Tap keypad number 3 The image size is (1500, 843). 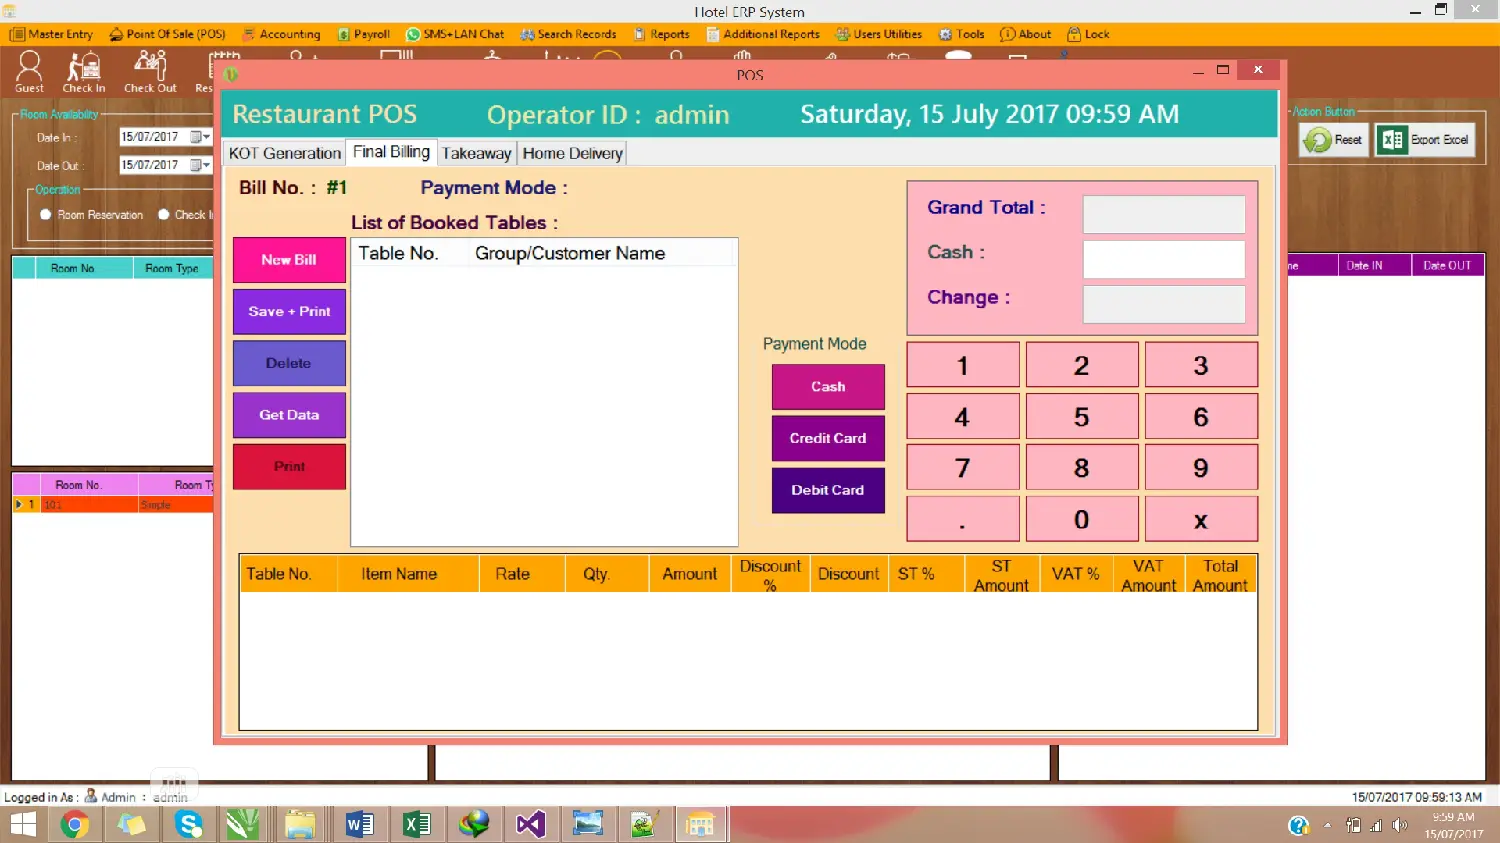click(x=1201, y=365)
